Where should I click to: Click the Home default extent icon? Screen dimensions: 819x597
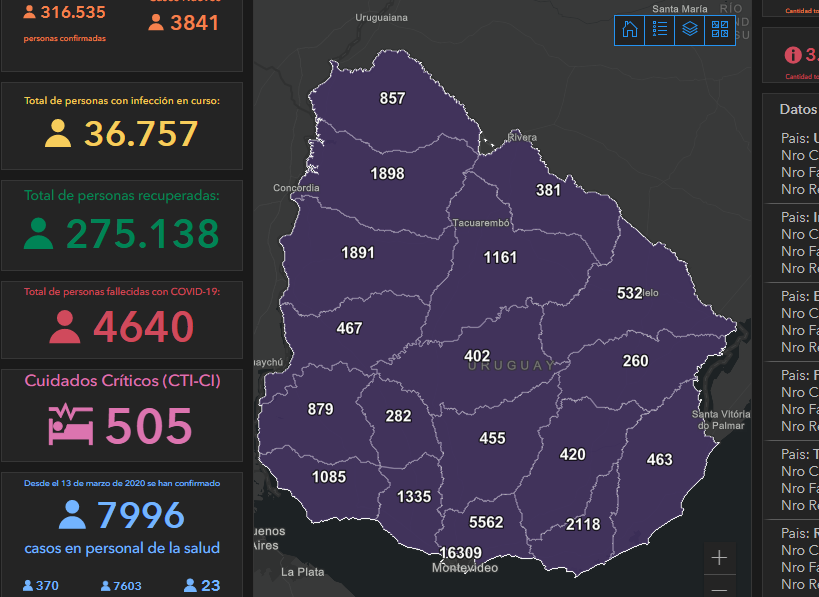coord(629,30)
